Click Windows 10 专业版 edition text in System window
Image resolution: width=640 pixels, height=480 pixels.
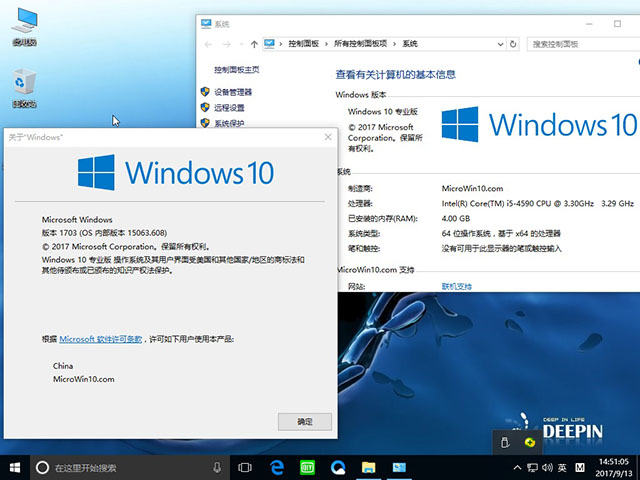[x=382, y=111]
